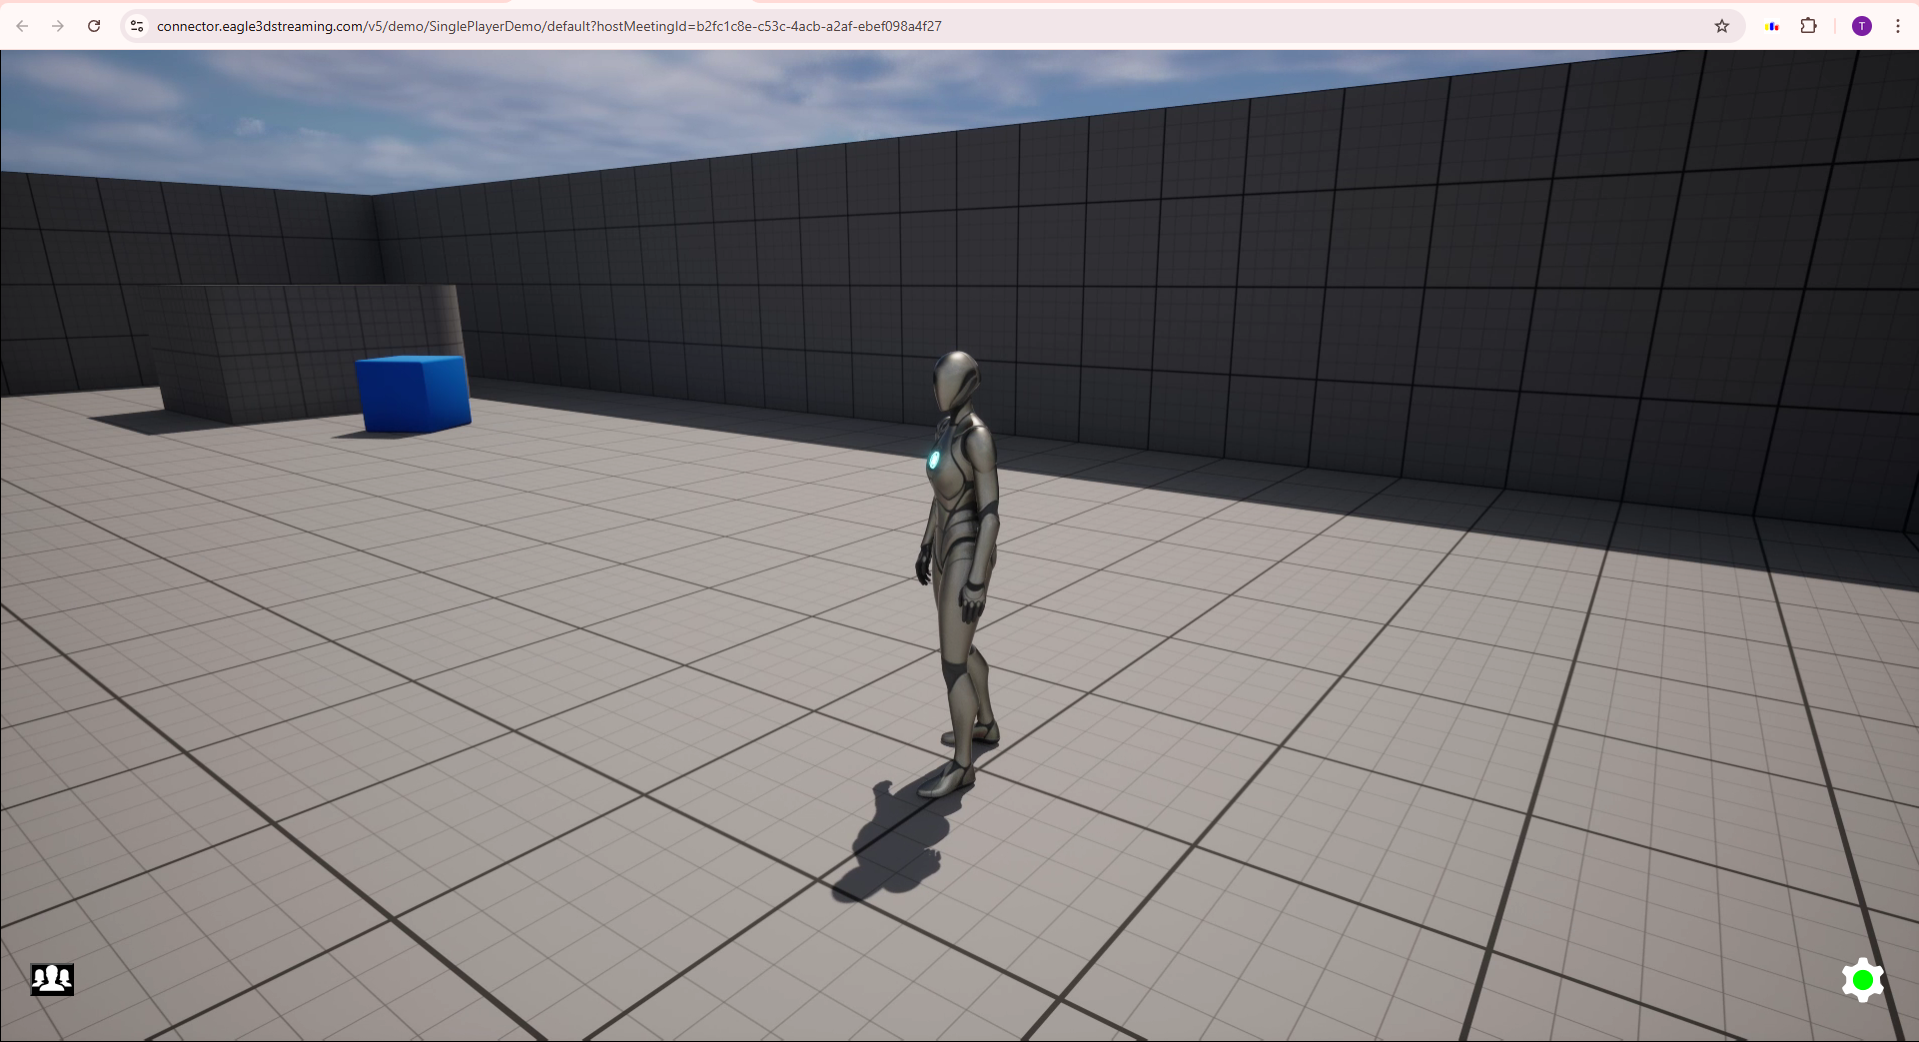Open the purple T profile avatar
This screenshot has width=1919, height=1042.
pos(1861,26)
